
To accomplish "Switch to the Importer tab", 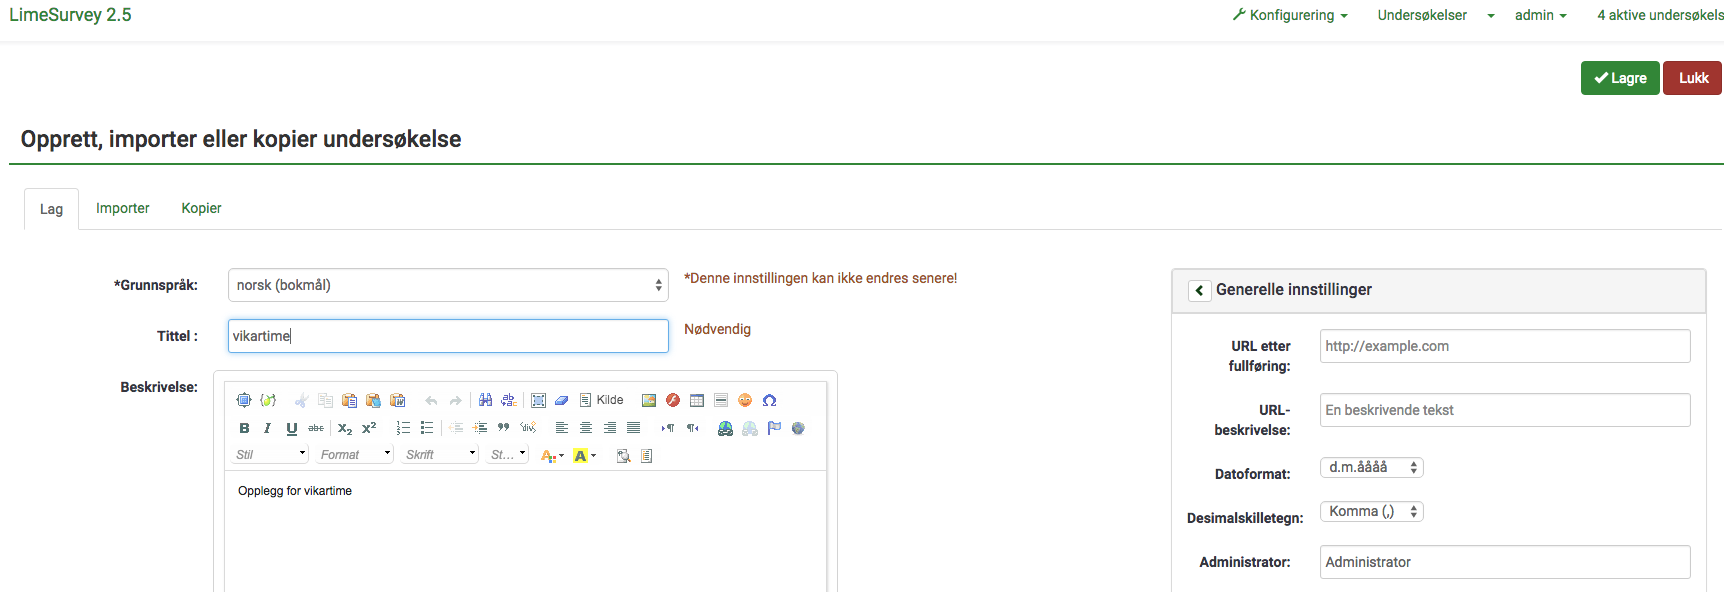I will (x=122, y=208).
